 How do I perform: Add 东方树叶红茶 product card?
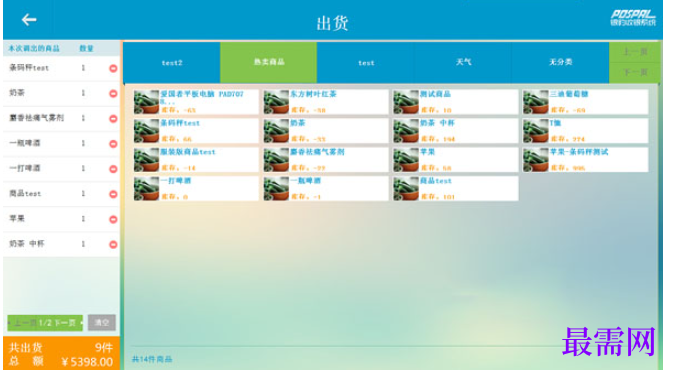[326, 102]
